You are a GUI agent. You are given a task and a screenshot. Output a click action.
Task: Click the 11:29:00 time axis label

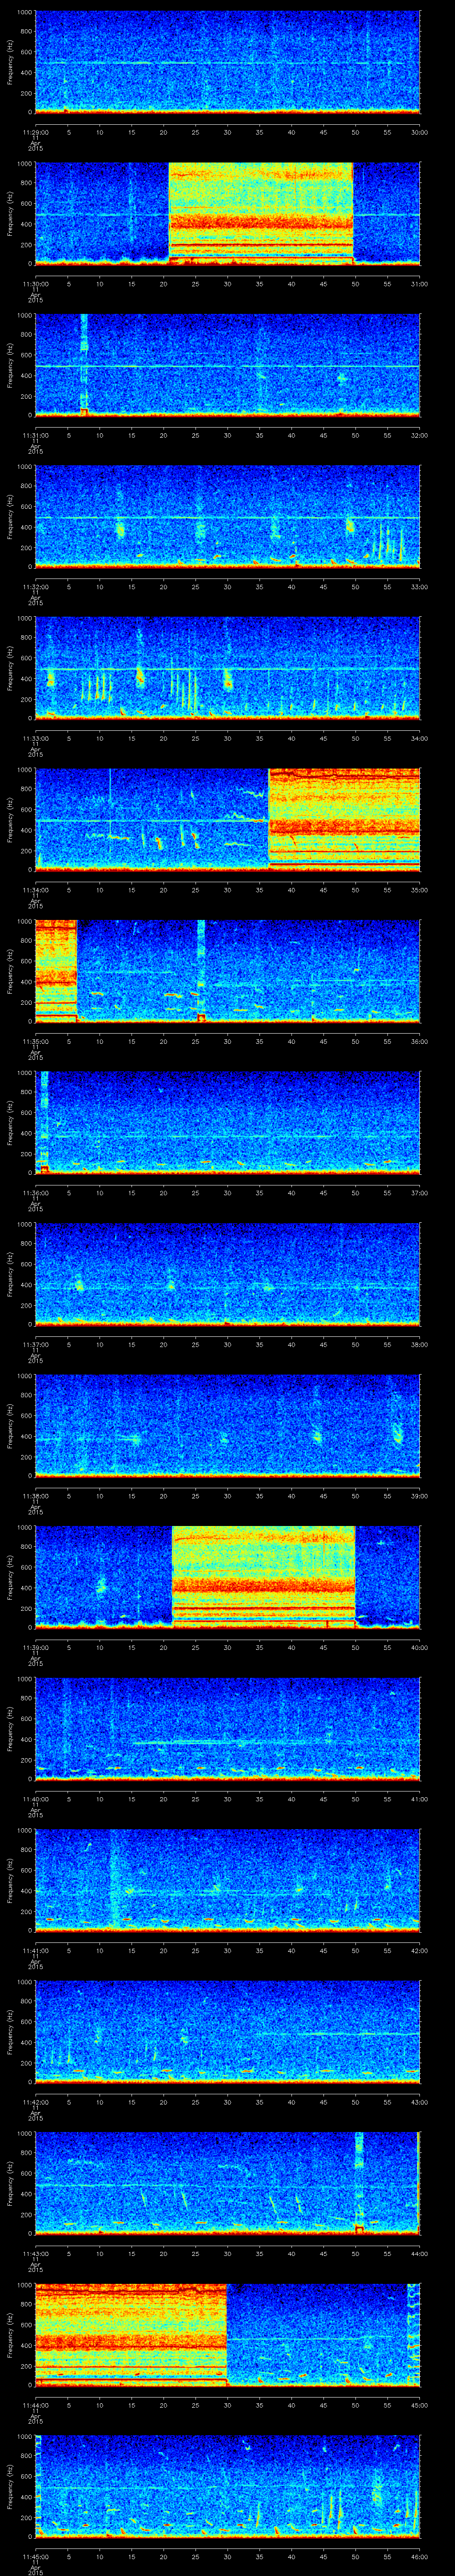click(x=35, y=131)
